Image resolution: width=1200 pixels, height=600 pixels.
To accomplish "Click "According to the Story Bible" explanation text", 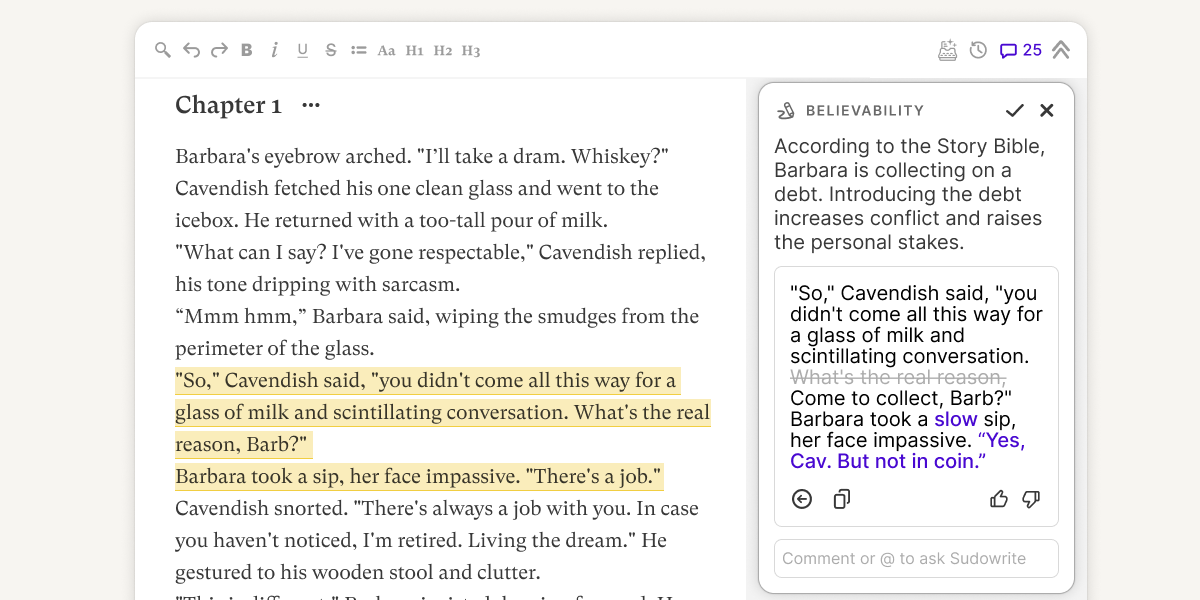I will point(910,194).
